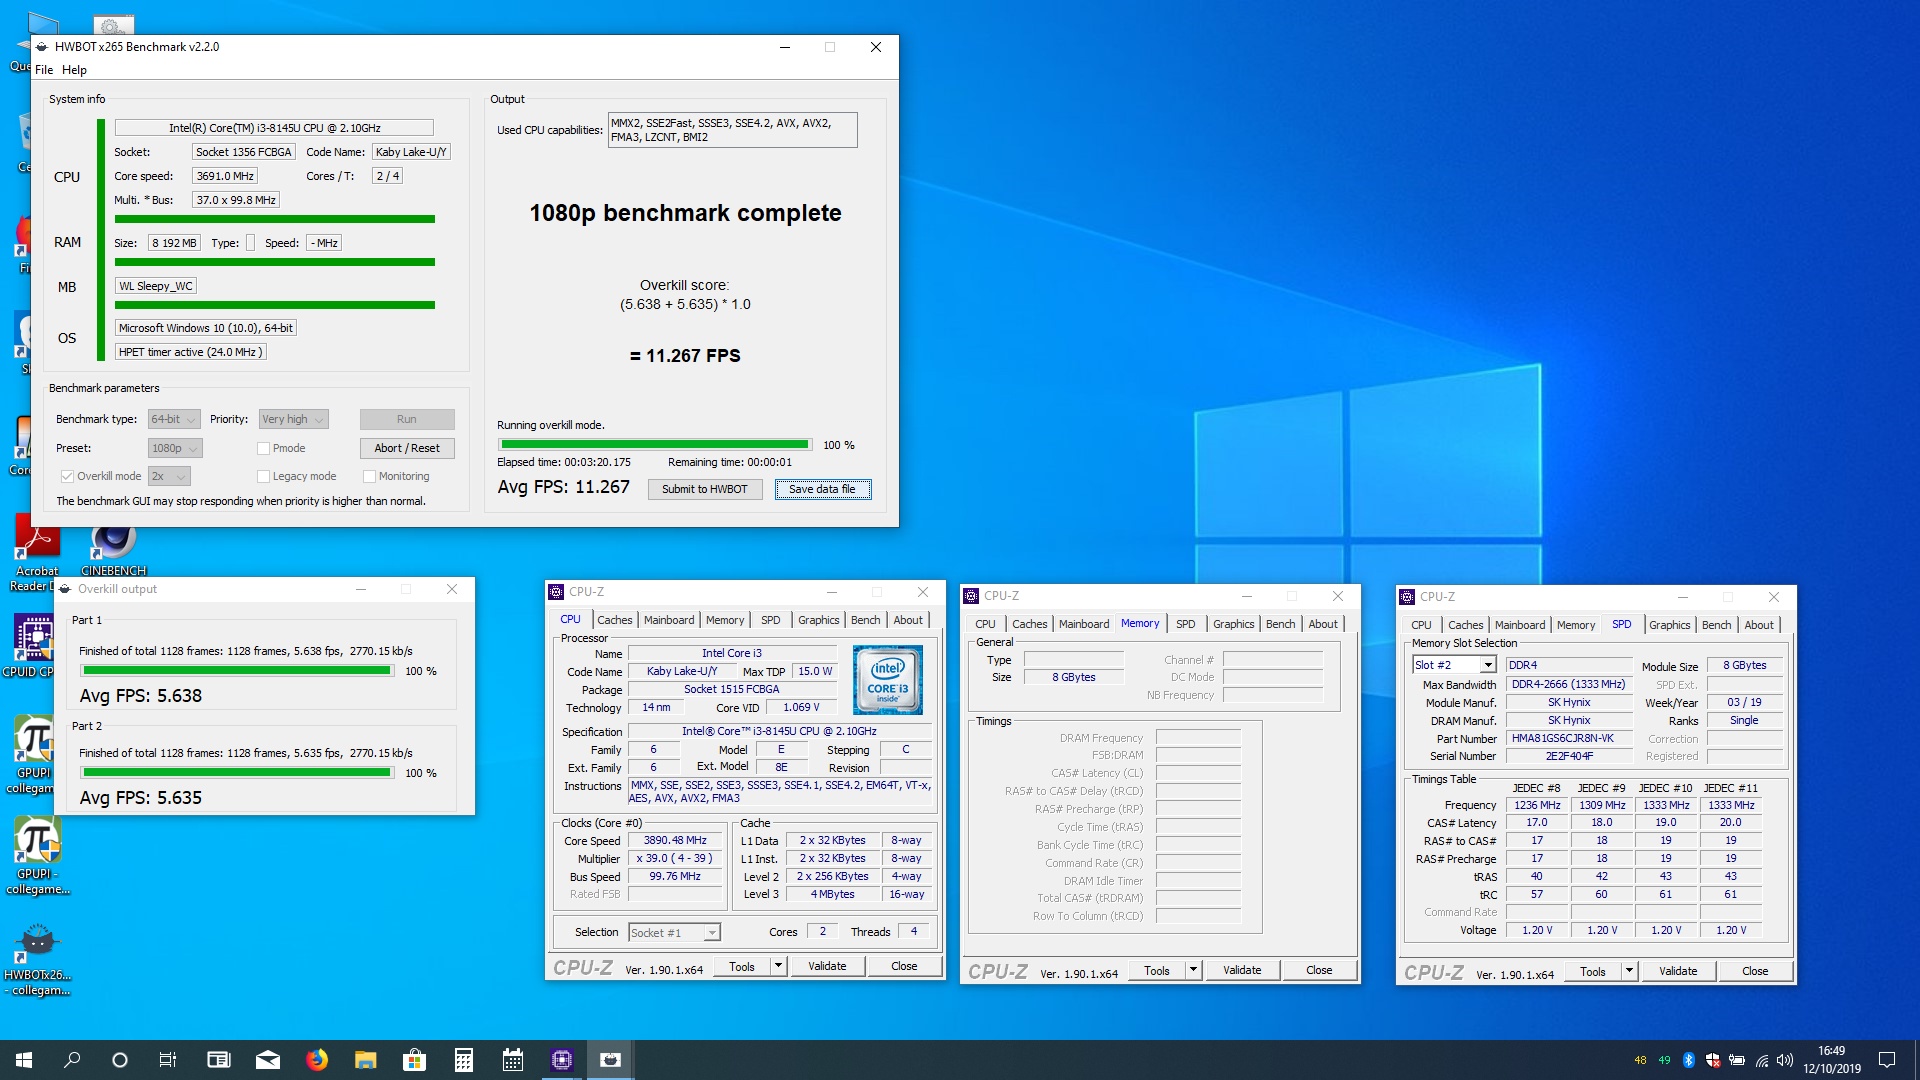The height and width of the screenshot is (1080, 1920).
Task: Open Calculator from the taskbar
Action: point(463,1060)
